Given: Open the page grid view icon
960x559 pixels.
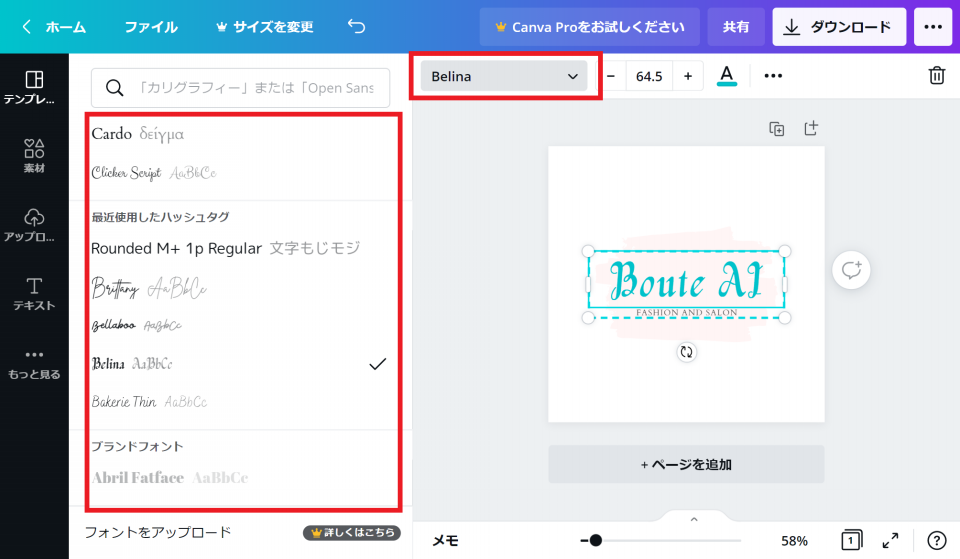Looking at the screenshot, I should 851,540.
